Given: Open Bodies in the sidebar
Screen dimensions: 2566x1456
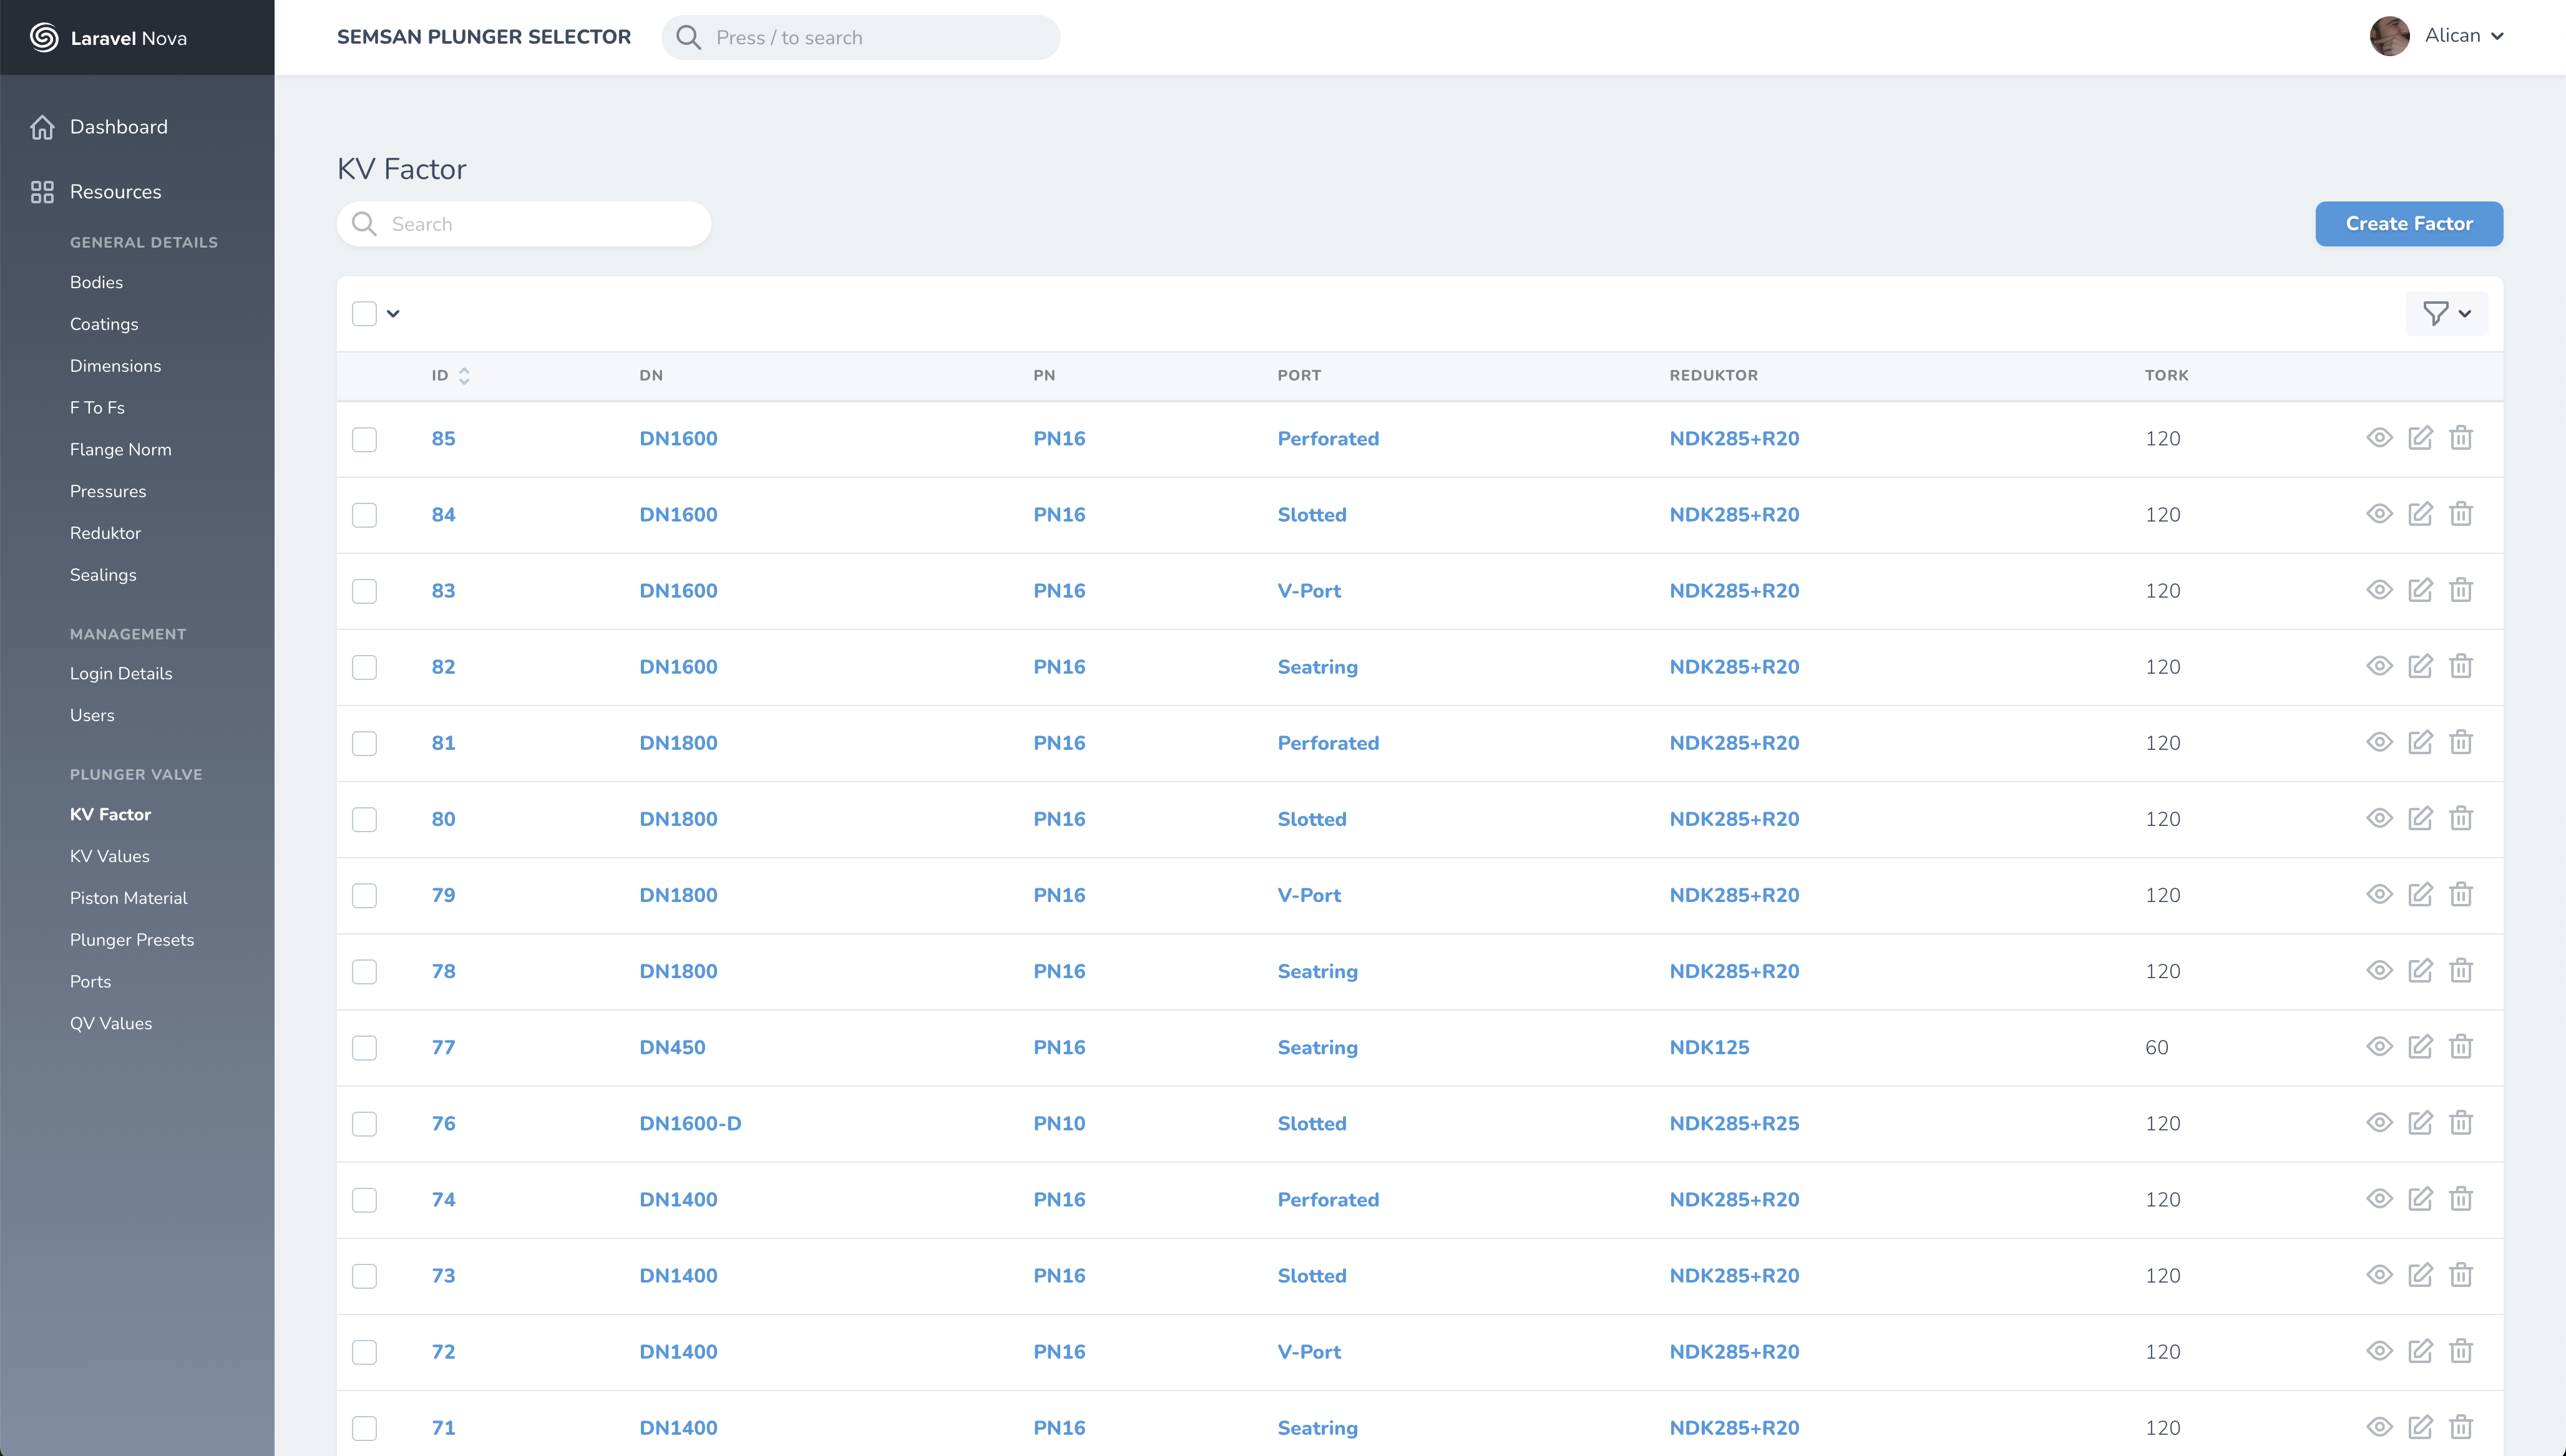Looking at the screenshot, I should click(x=96, y=282).
